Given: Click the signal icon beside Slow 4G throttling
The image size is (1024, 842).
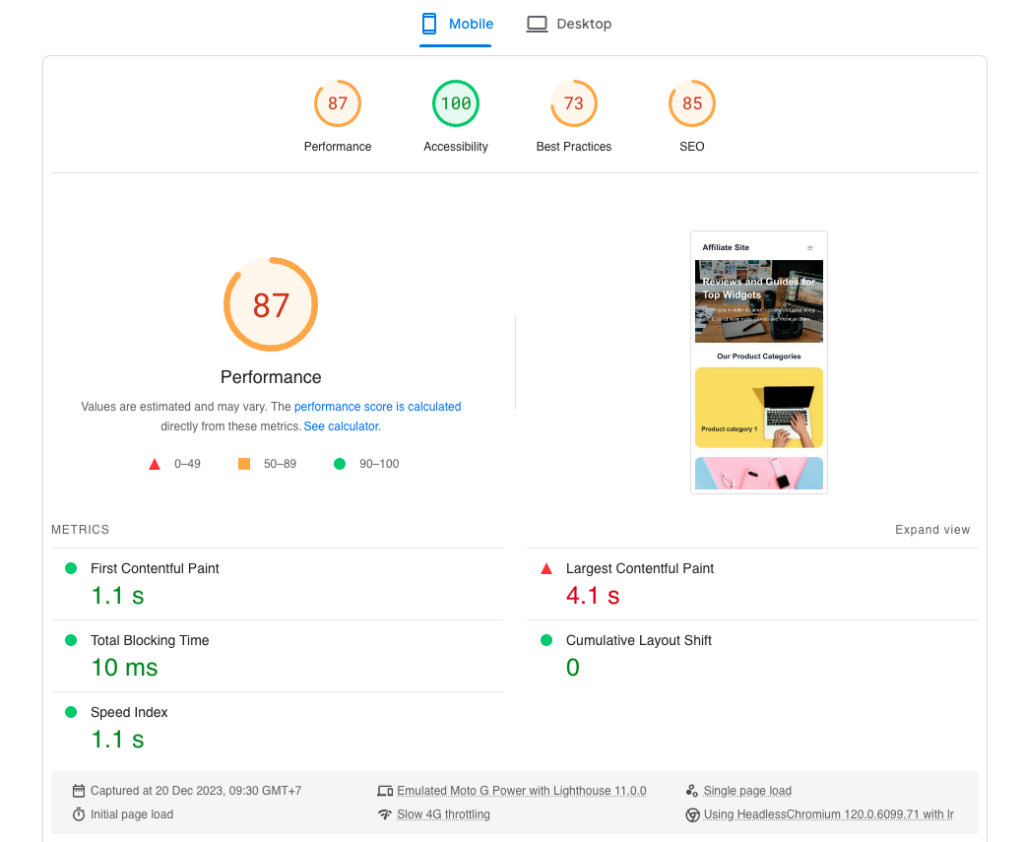Looking at the screenshot, I should [x=386, y=814].
